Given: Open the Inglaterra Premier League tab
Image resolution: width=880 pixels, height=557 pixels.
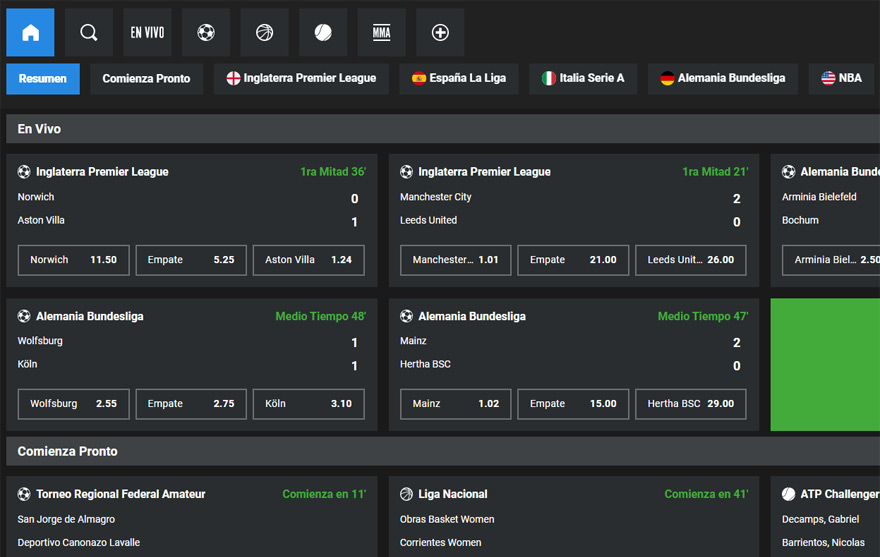Looking at the screenshot, I should click(301, 78).
